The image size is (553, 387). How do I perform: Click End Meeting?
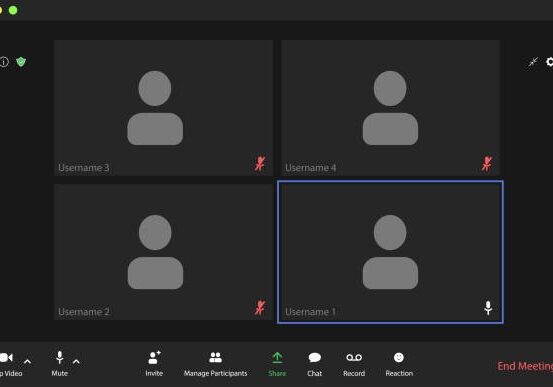(x=525, y=366)
